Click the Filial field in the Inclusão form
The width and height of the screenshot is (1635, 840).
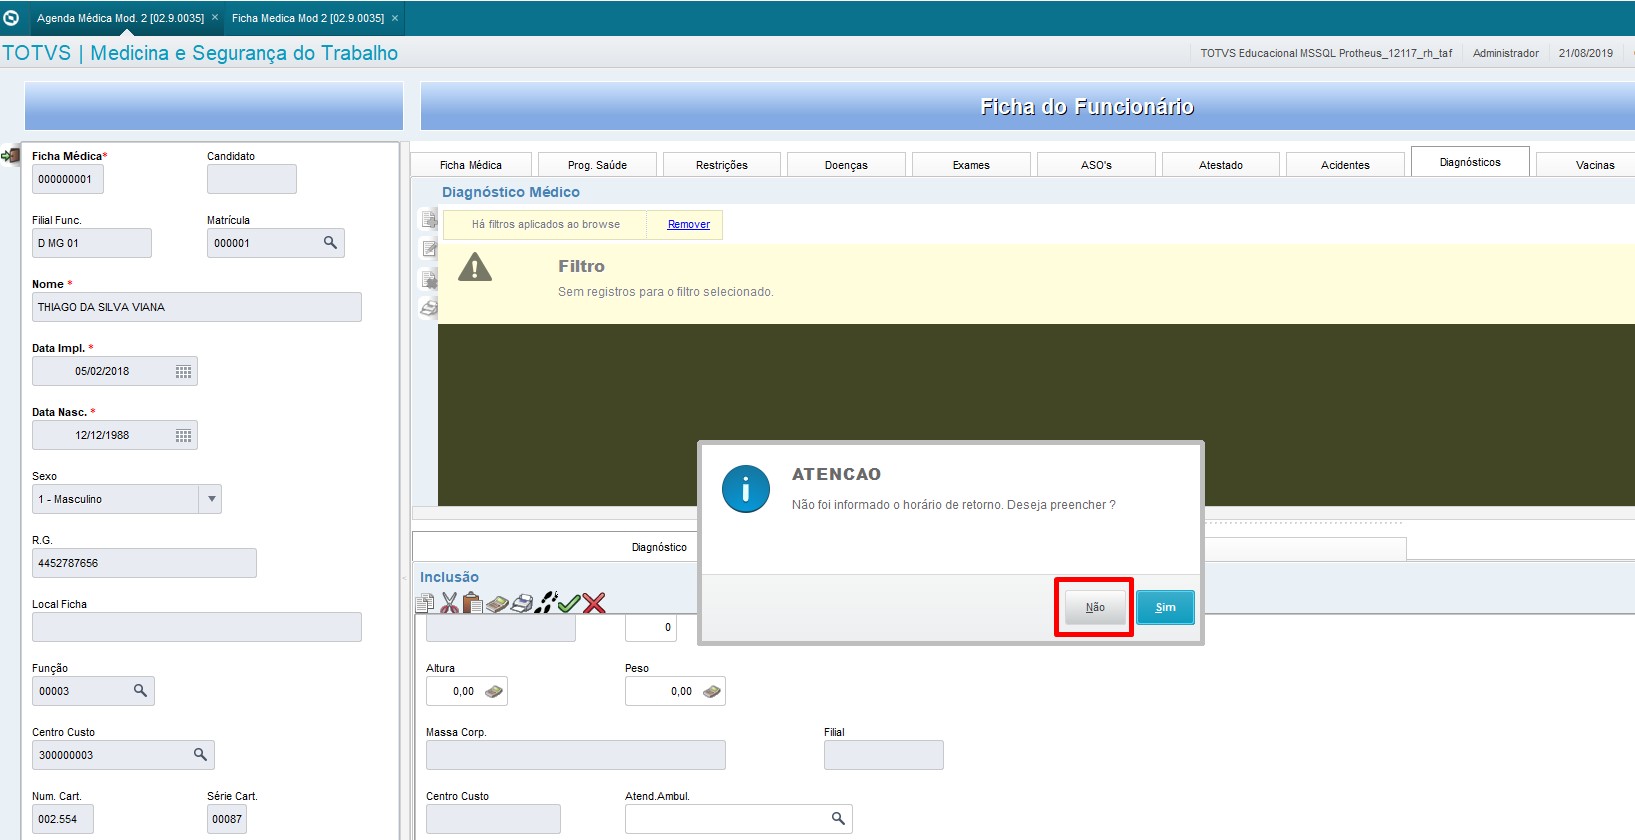click(884, 755)
